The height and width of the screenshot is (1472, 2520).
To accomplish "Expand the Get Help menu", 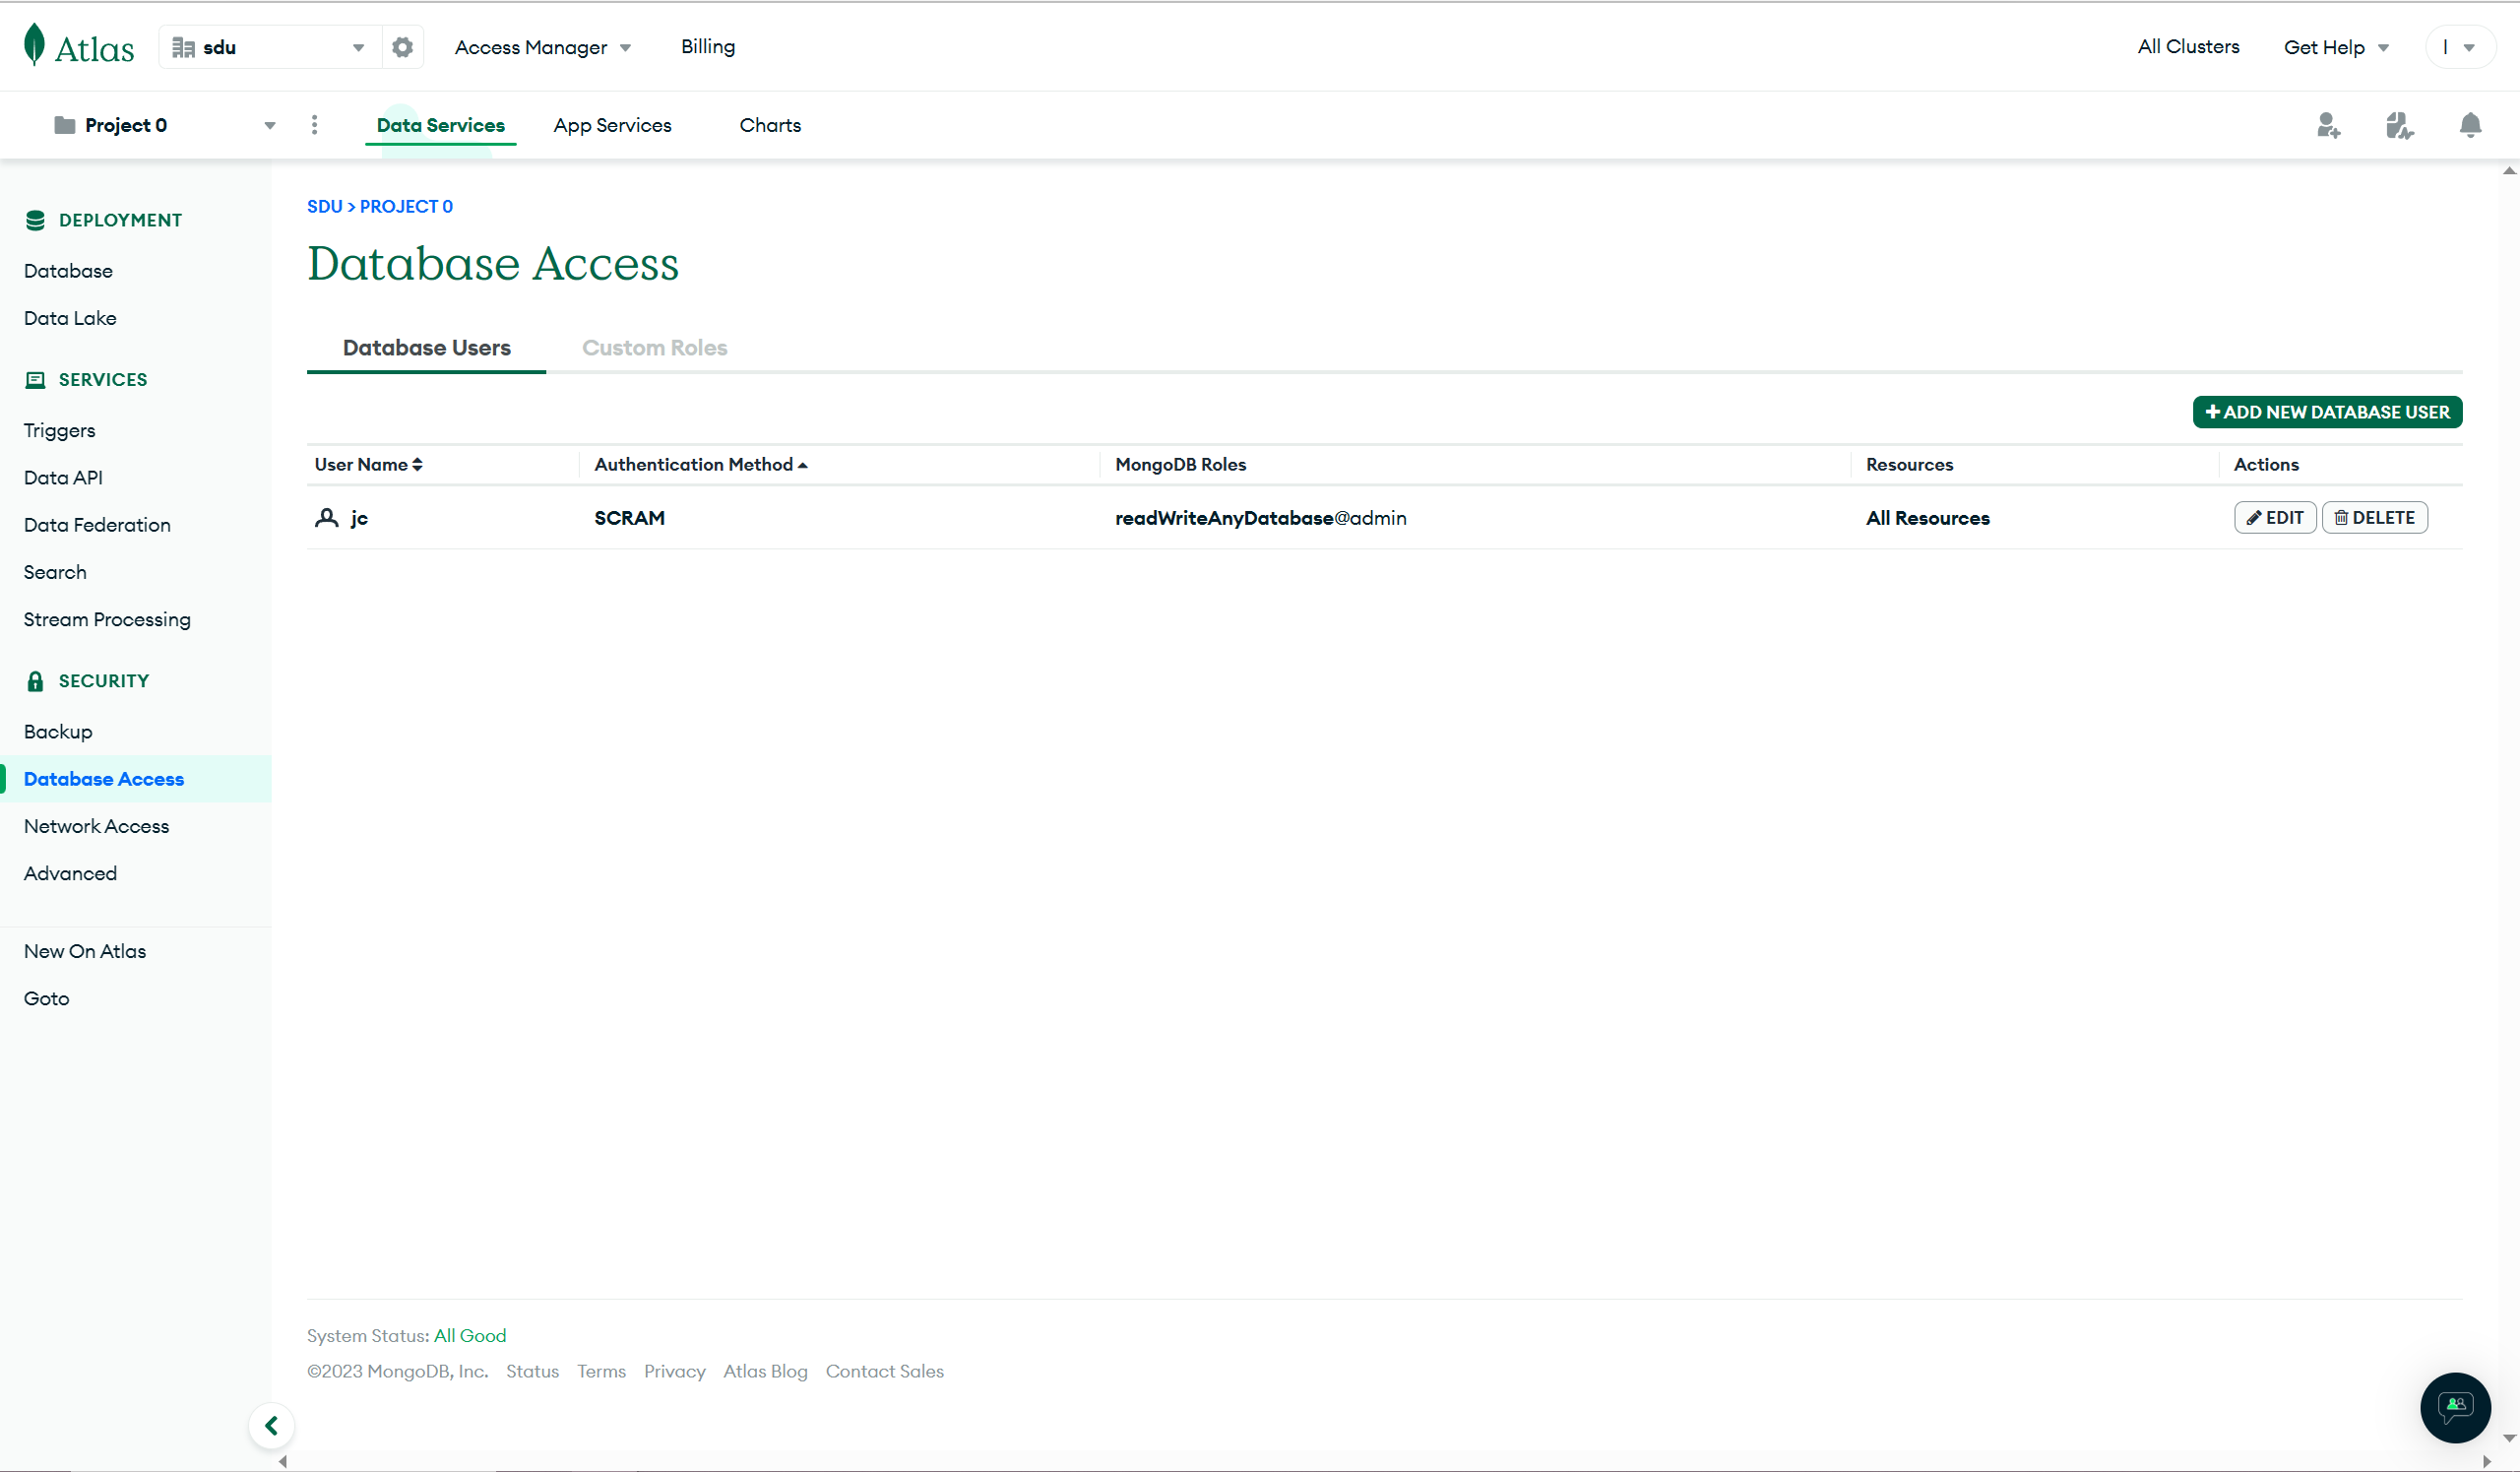I will (2336, 47).
